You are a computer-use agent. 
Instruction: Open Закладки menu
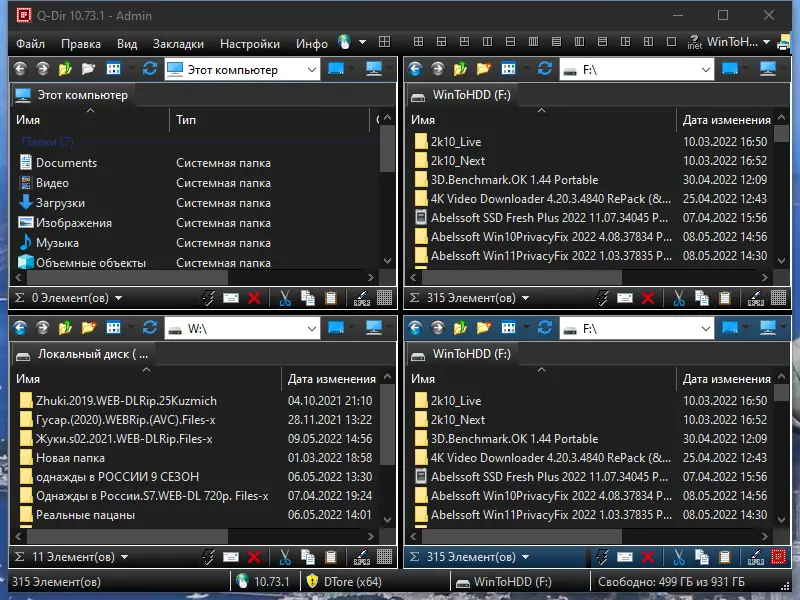click(x=178, y=44)
